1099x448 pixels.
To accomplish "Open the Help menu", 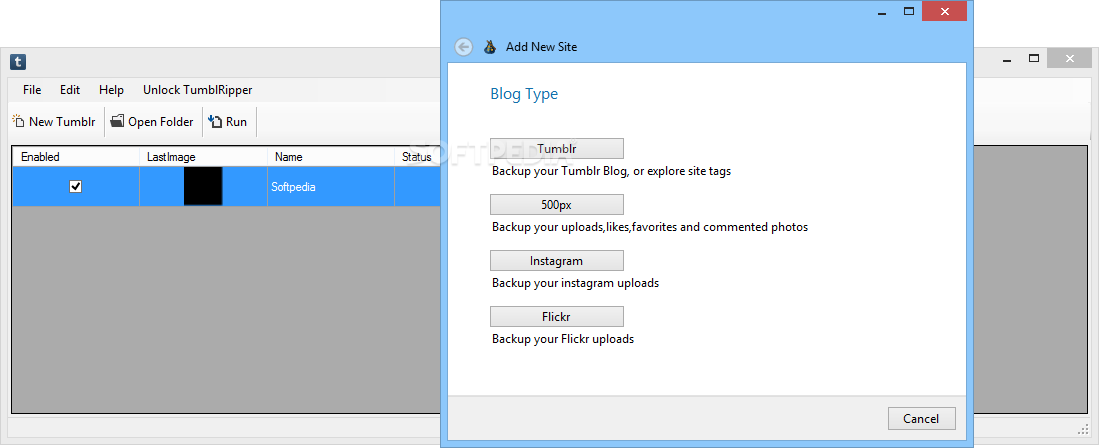I will (111, 90).
